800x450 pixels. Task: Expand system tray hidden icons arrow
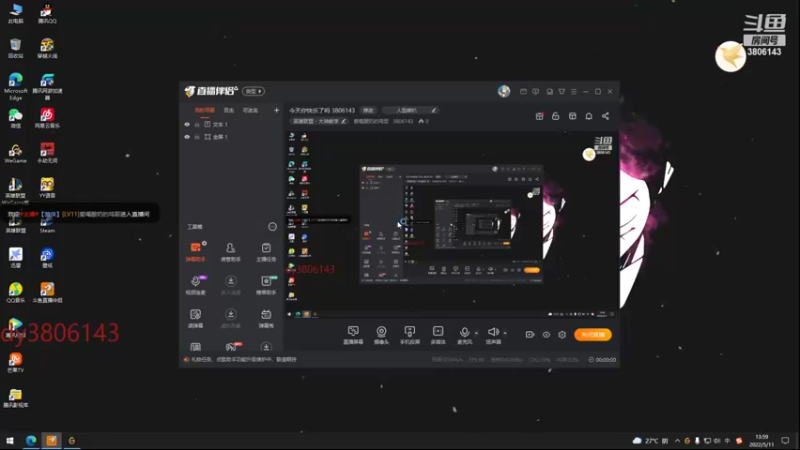(x=677, y=441)
